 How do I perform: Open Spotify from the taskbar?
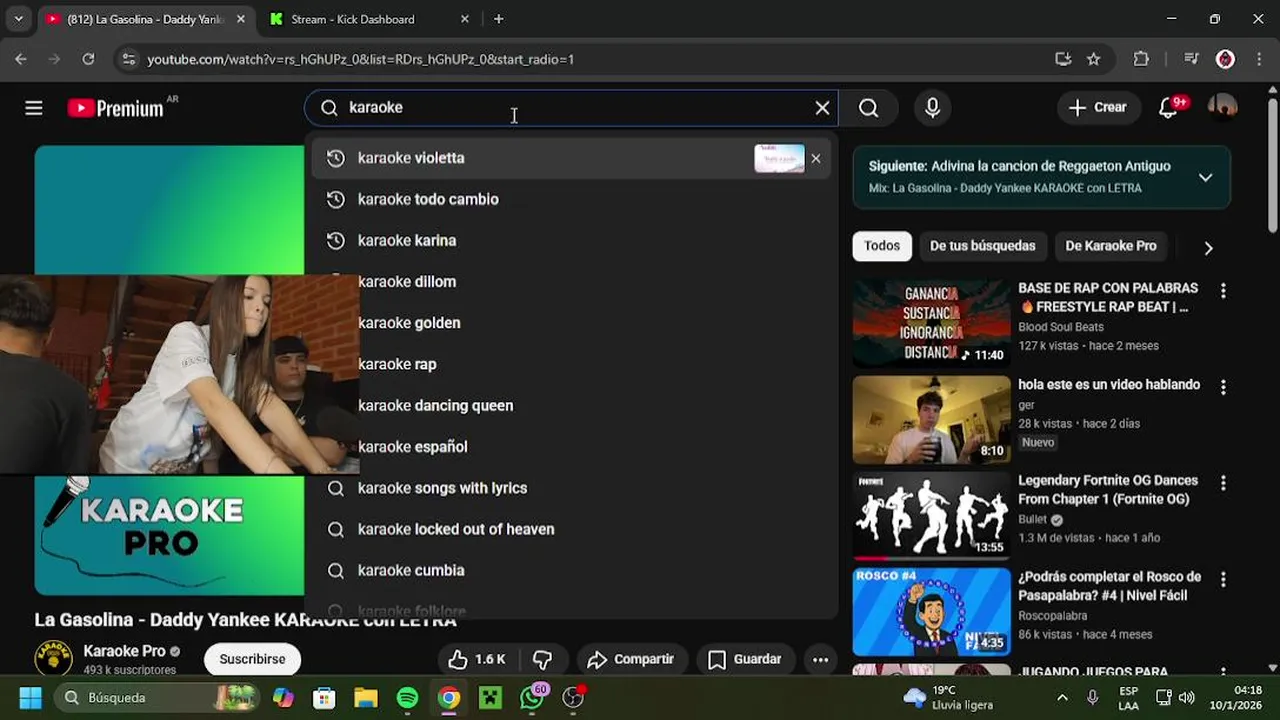(x=407, y=697)
